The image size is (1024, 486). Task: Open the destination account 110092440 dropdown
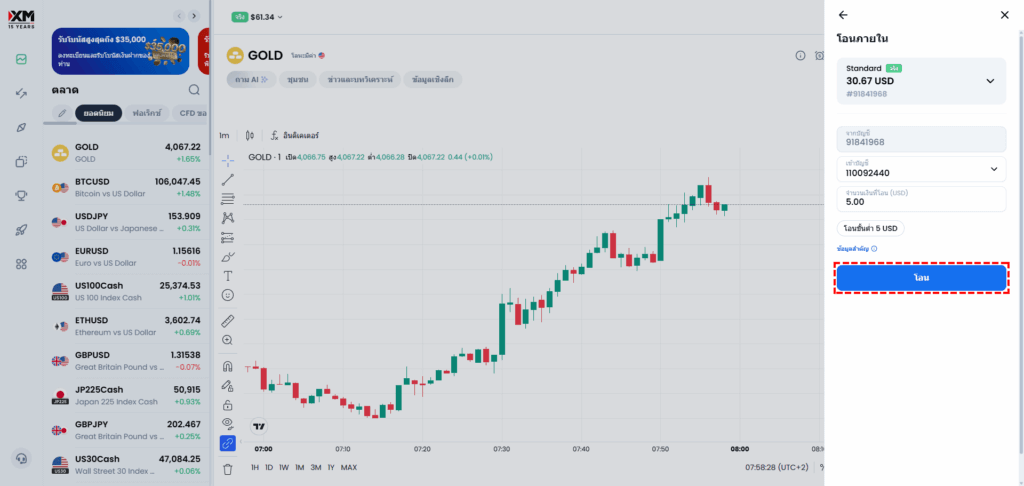coord(993,169)
